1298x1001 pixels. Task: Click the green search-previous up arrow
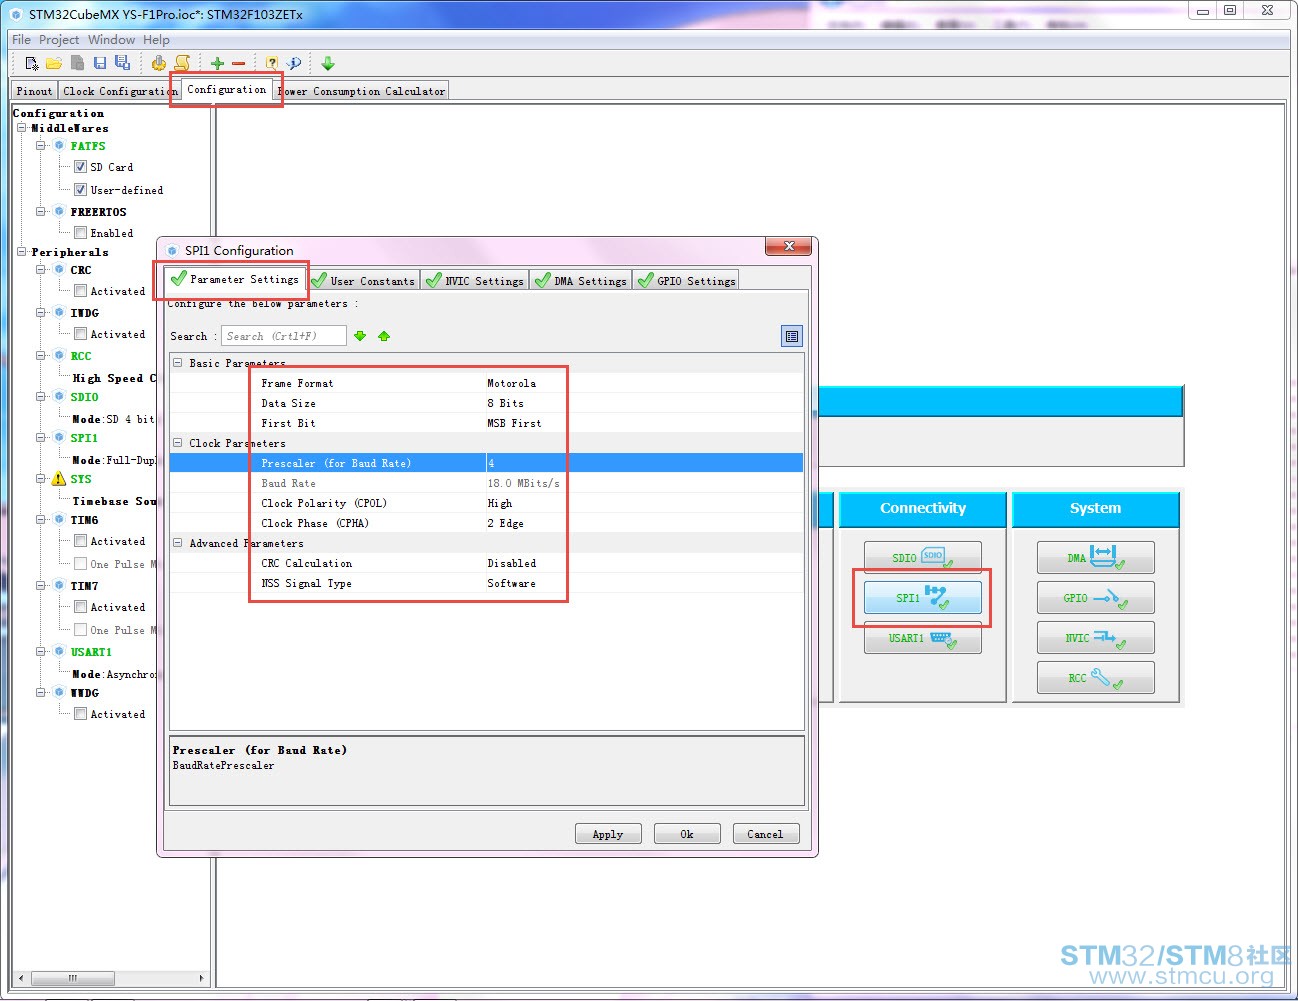[x=384, y=336]
